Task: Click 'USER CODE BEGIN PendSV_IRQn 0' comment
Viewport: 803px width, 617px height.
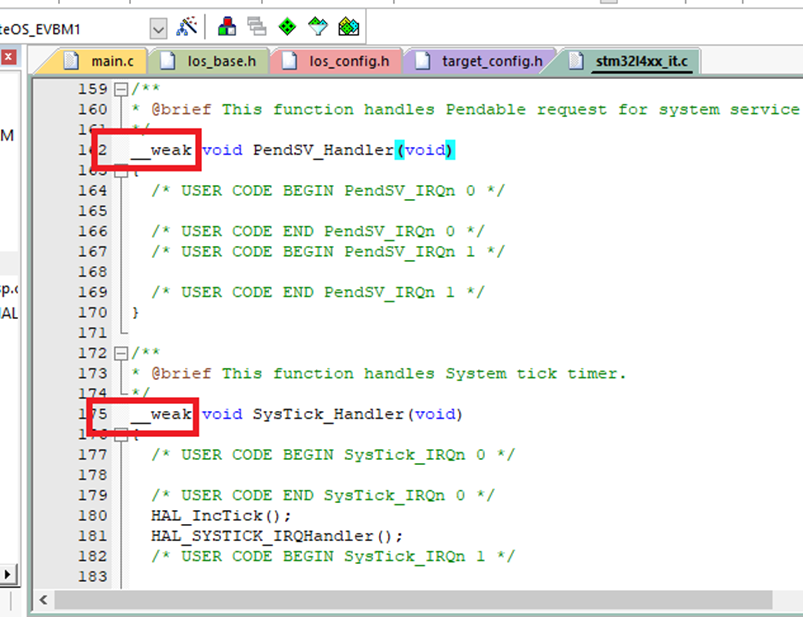Action: [x=328, y=190]
